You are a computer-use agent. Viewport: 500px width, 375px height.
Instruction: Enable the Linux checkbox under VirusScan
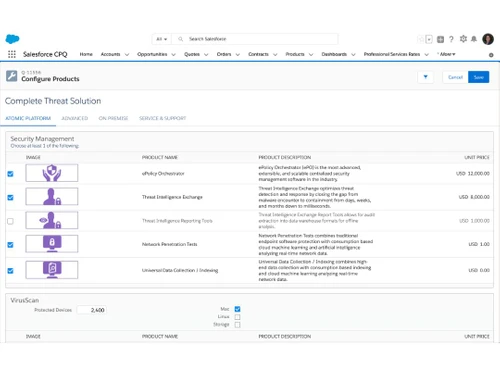[237, 317]
